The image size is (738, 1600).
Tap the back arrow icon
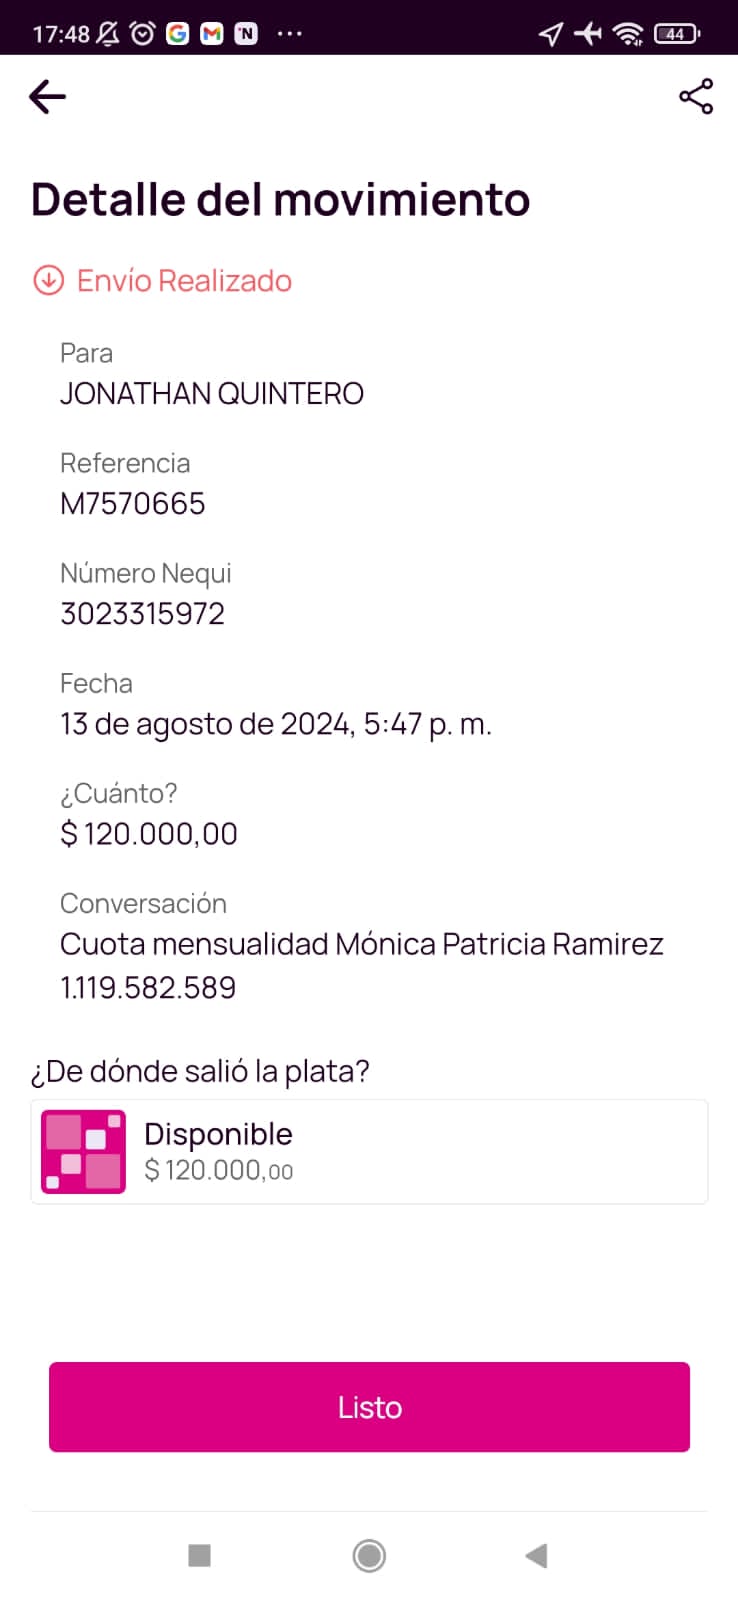(48, 97)
